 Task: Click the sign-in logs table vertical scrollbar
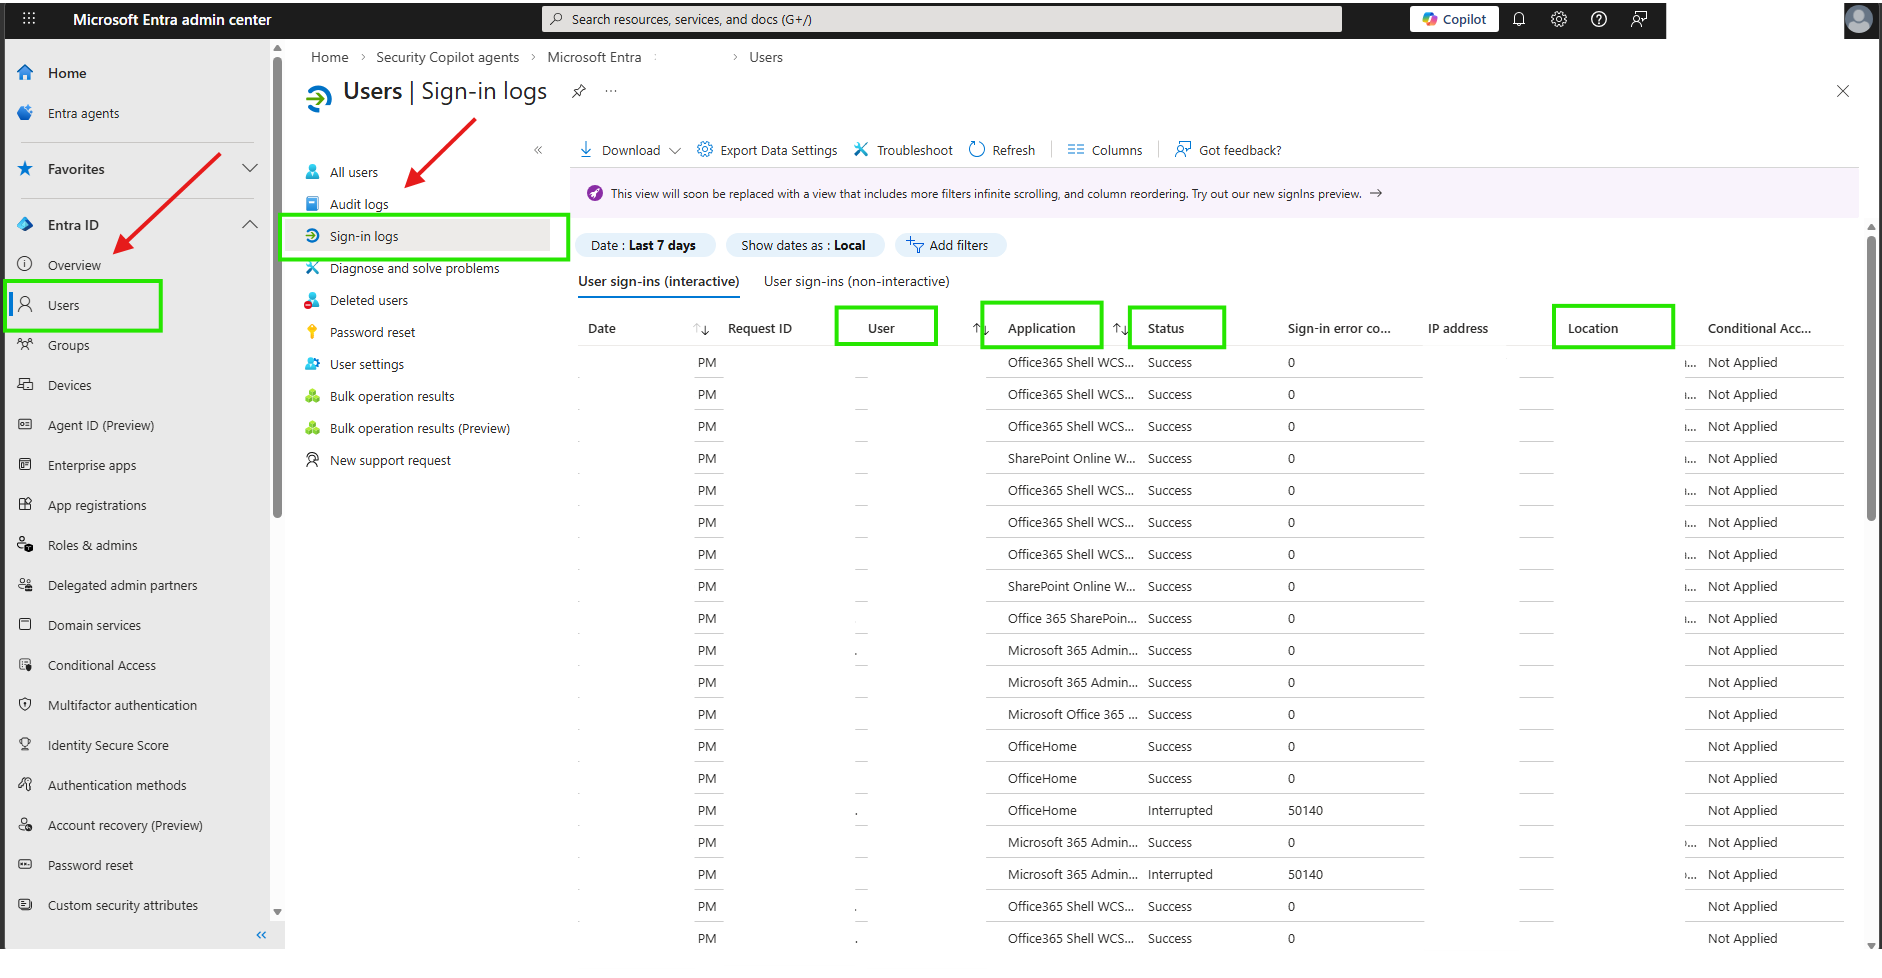pyautogui.click(x=1871, y=380)
